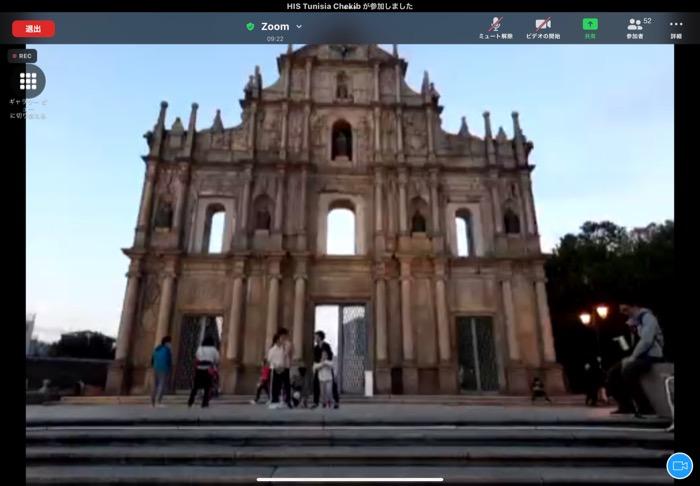
Task: Open meeting info via Zoom title text
Action: [275, 26]
